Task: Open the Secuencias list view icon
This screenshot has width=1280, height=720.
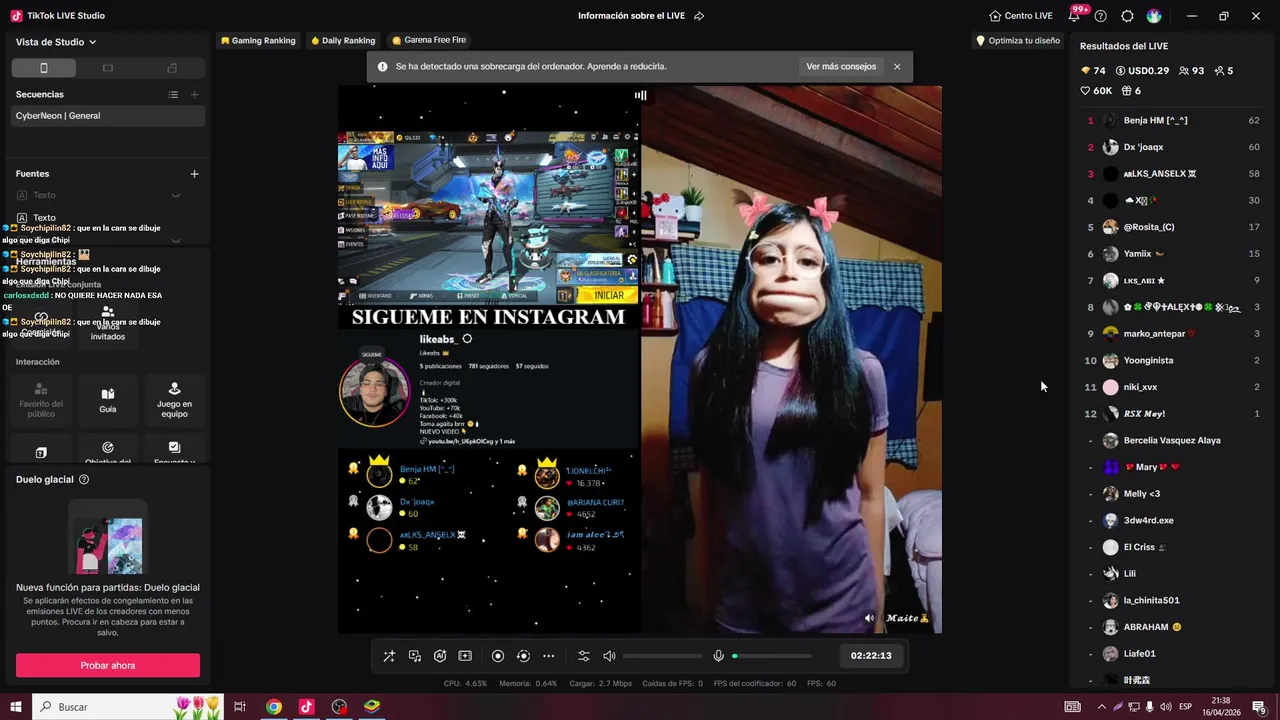Action: click(x=173, y=94)
